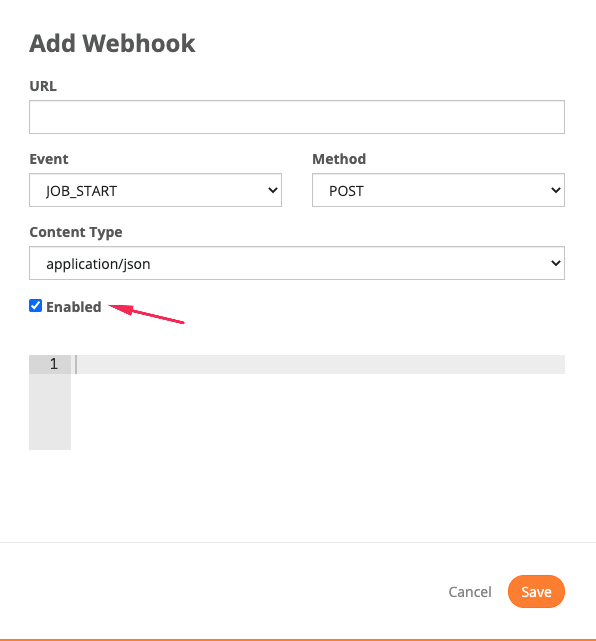This screenshot has height=641, width=596.
Task: Click the URL input field
Action: pyautogui.click(x=297, y=117)
